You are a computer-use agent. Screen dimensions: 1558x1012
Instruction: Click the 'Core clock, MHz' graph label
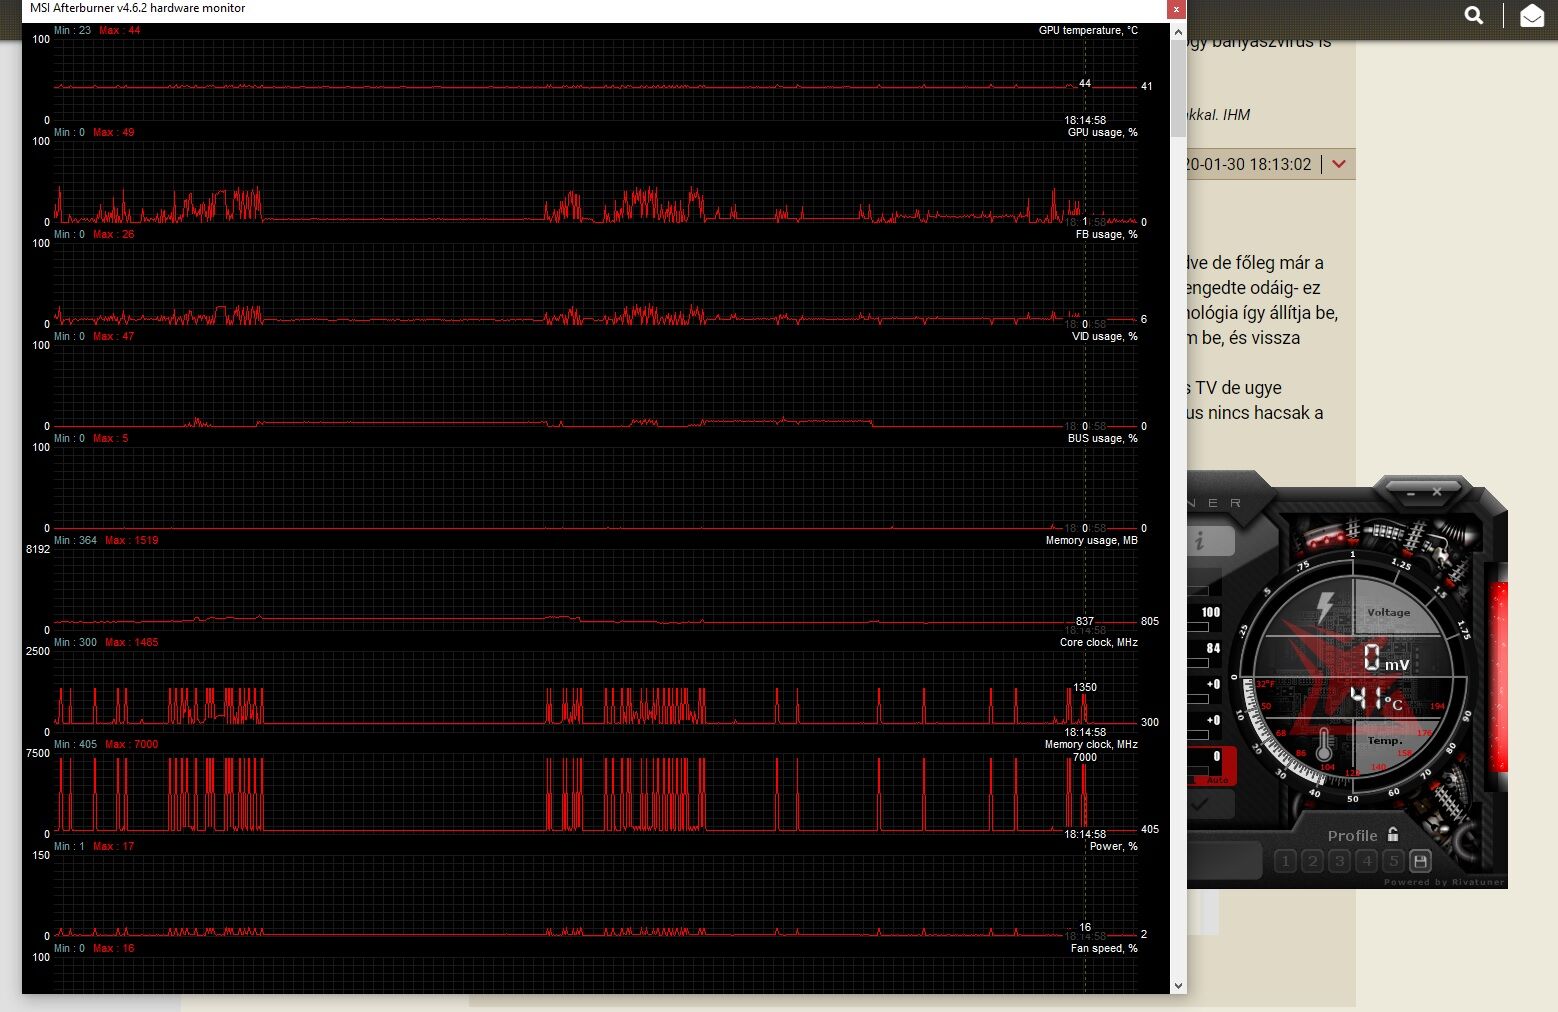[1098, 642]
